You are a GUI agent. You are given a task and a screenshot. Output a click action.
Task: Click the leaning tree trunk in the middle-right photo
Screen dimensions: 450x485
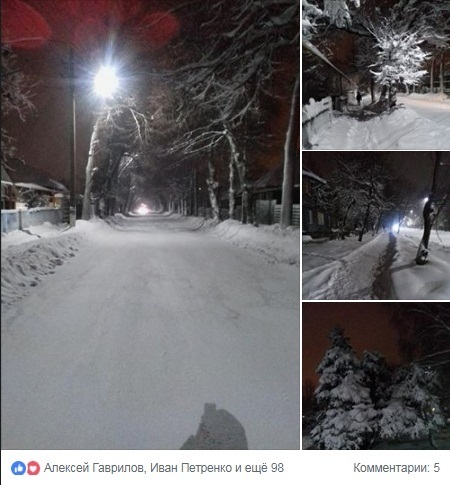click(427, 230)
